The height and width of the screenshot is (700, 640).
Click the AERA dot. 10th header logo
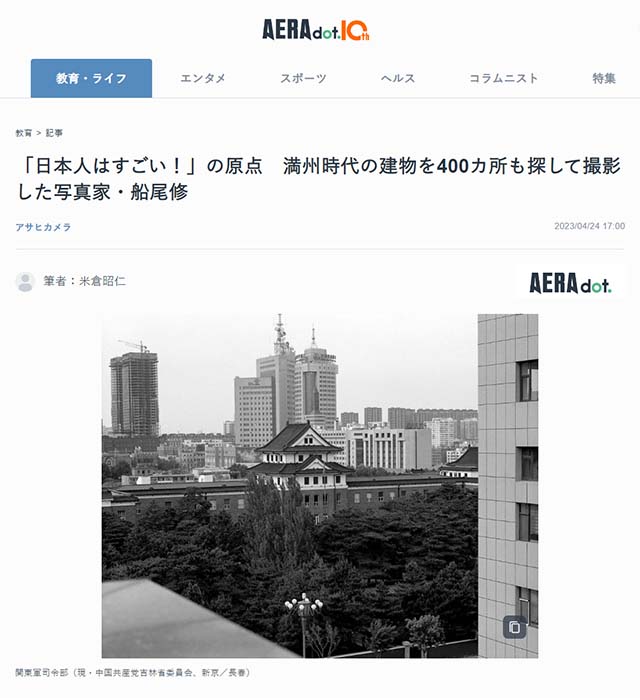(x=316, y=30)
